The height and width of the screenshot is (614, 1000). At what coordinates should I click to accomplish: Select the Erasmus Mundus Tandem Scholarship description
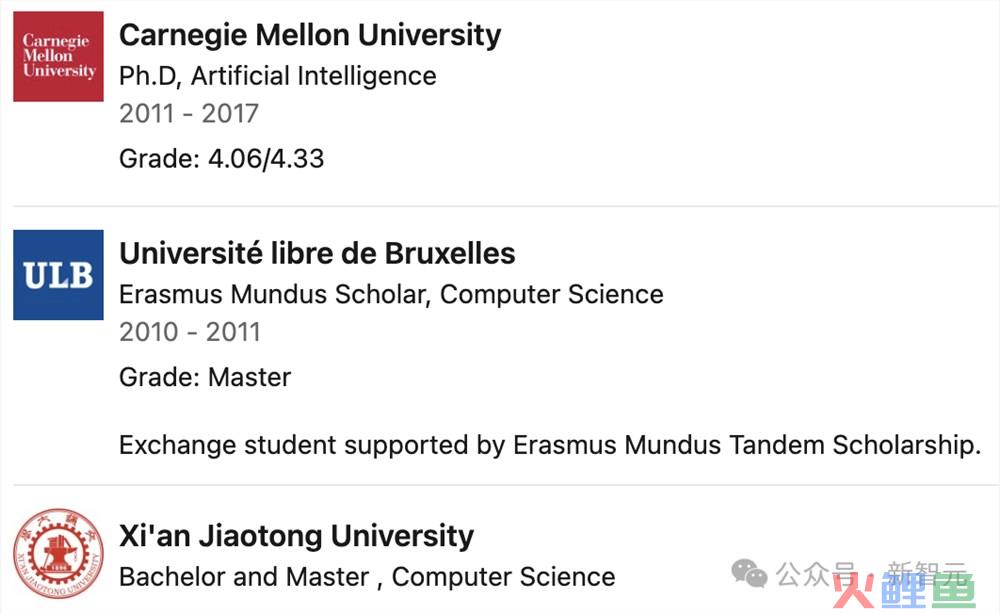point(550,445)
